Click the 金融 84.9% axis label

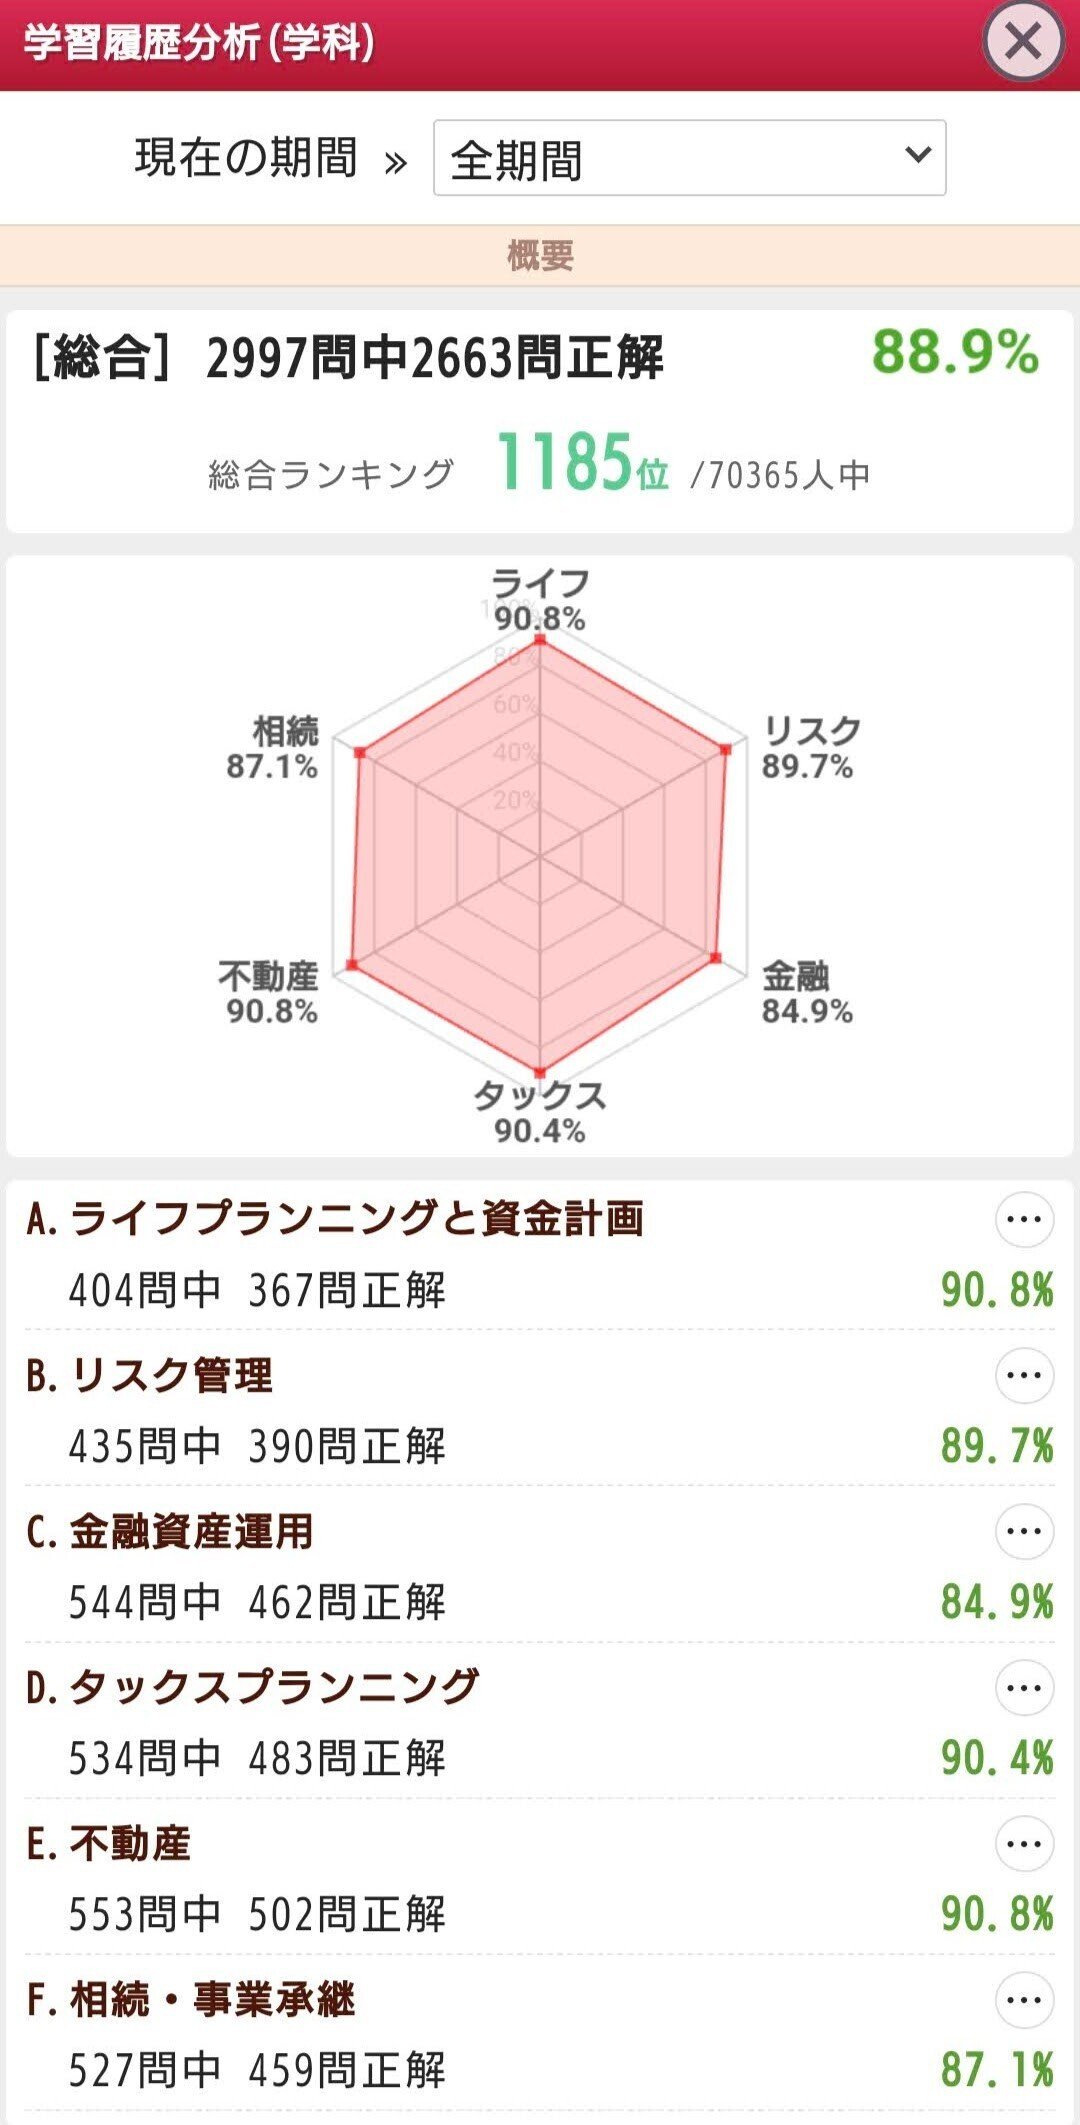(x=805, y=988)
